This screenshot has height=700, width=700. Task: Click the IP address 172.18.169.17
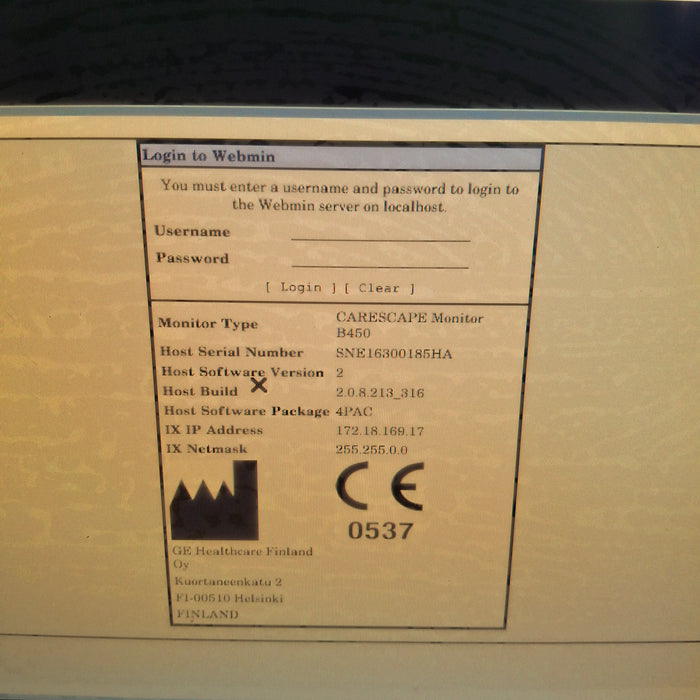click(380, 430)
